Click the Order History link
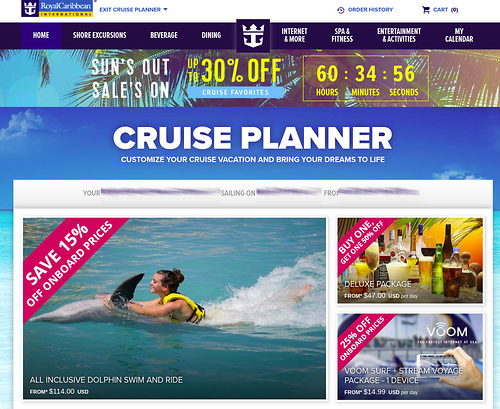500x409 pixels. click(x=370, y=10)
